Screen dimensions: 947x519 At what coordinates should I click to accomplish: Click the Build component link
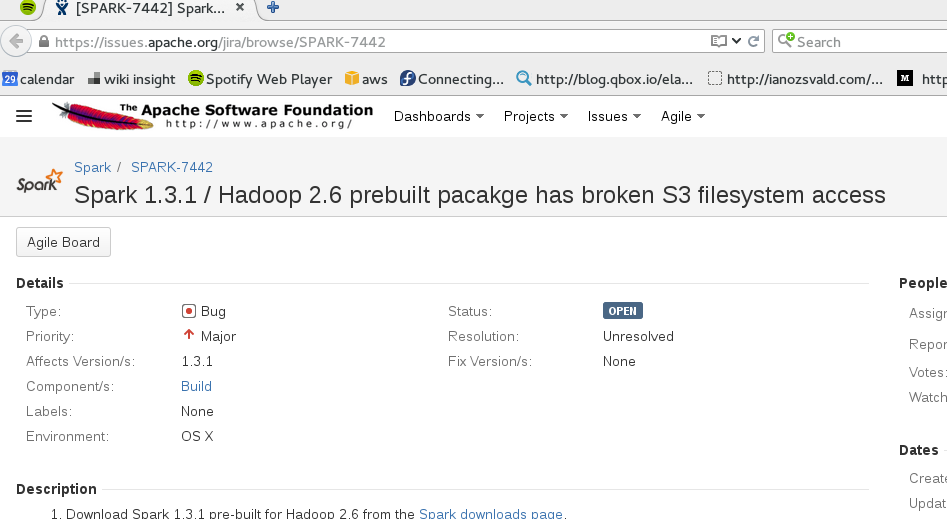[x=196, y=386]
